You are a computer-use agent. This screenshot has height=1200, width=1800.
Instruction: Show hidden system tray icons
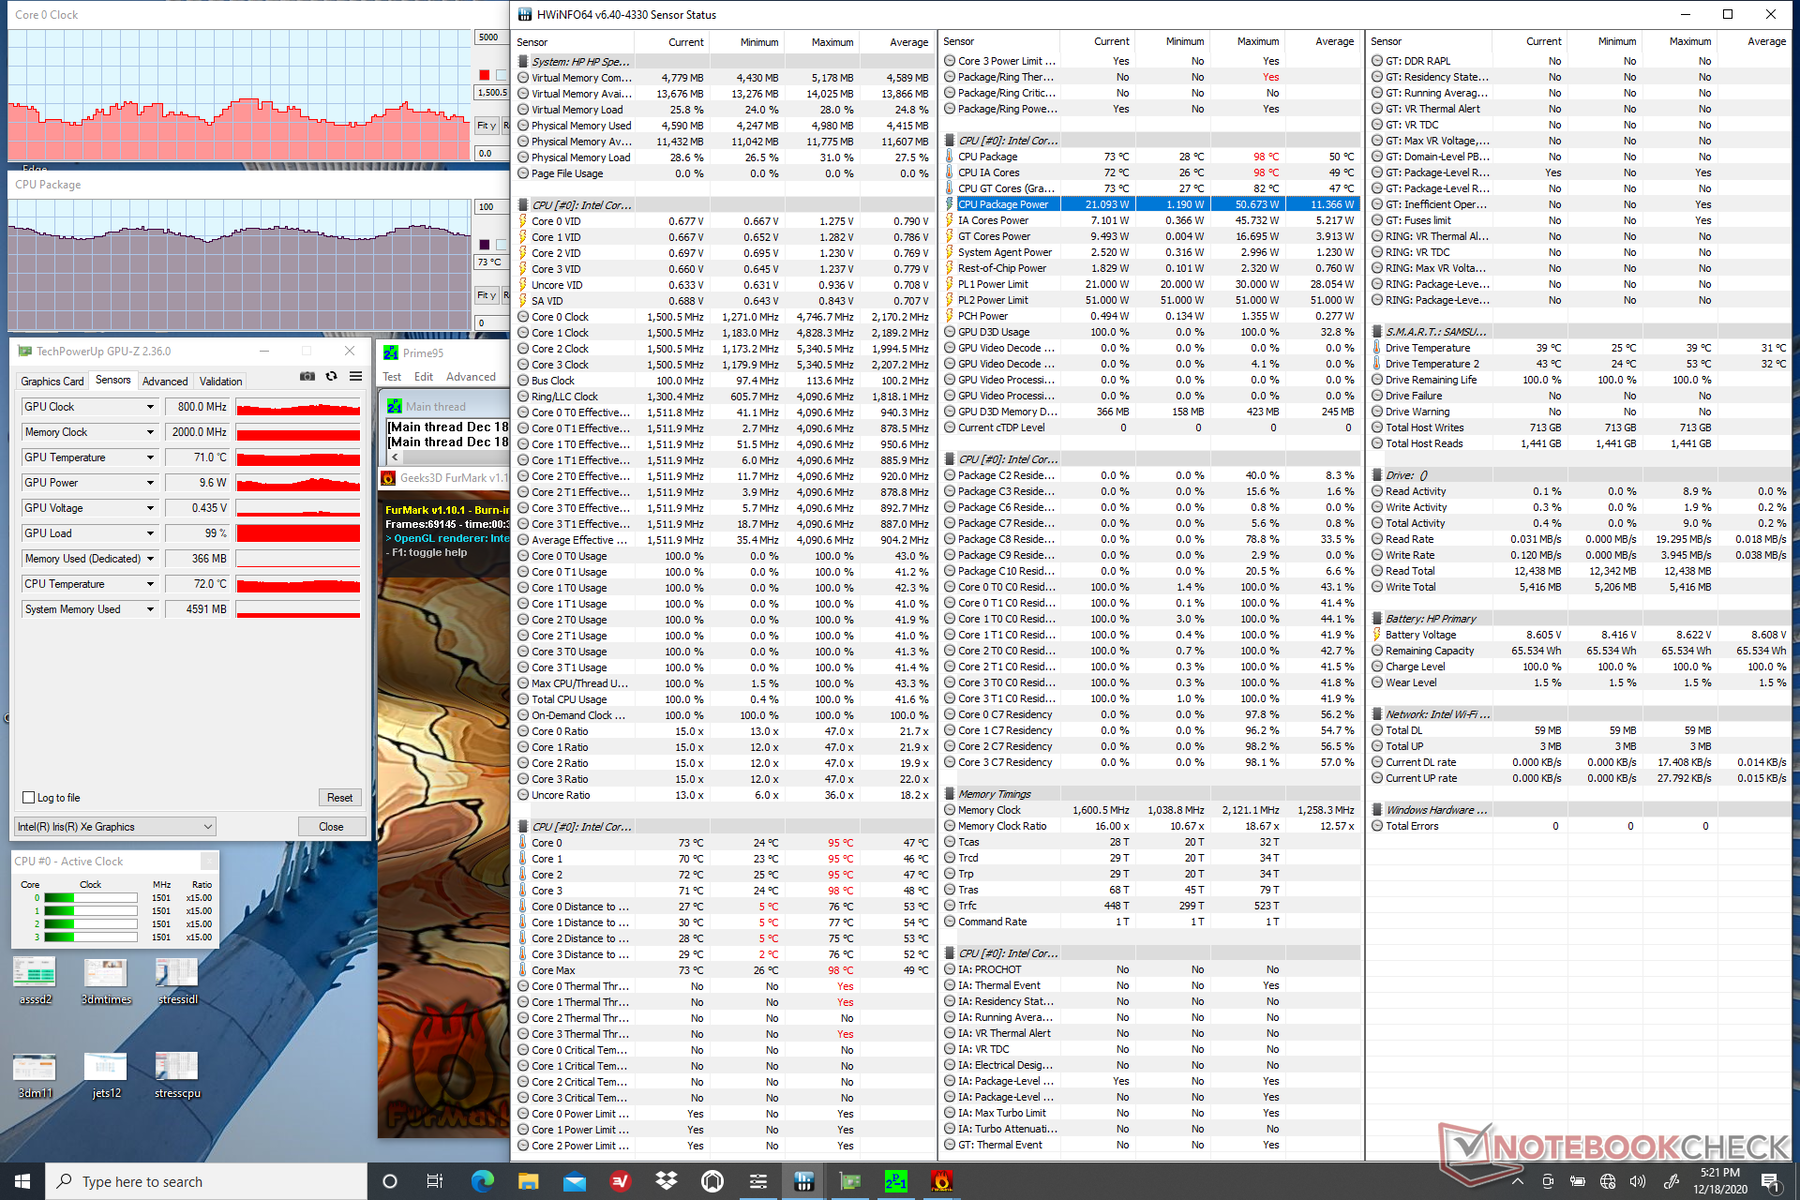(x=1518, y=1181)
